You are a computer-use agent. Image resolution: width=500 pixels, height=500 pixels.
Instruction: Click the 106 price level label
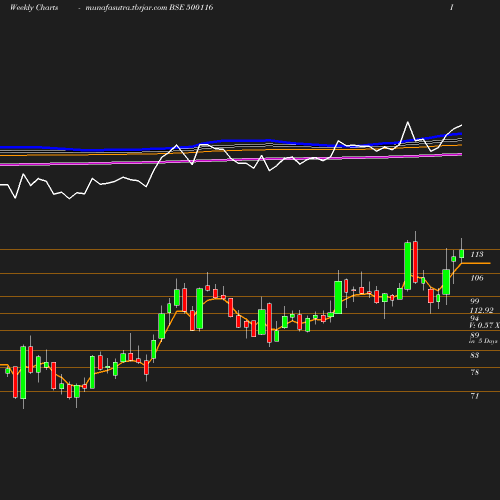477,278
